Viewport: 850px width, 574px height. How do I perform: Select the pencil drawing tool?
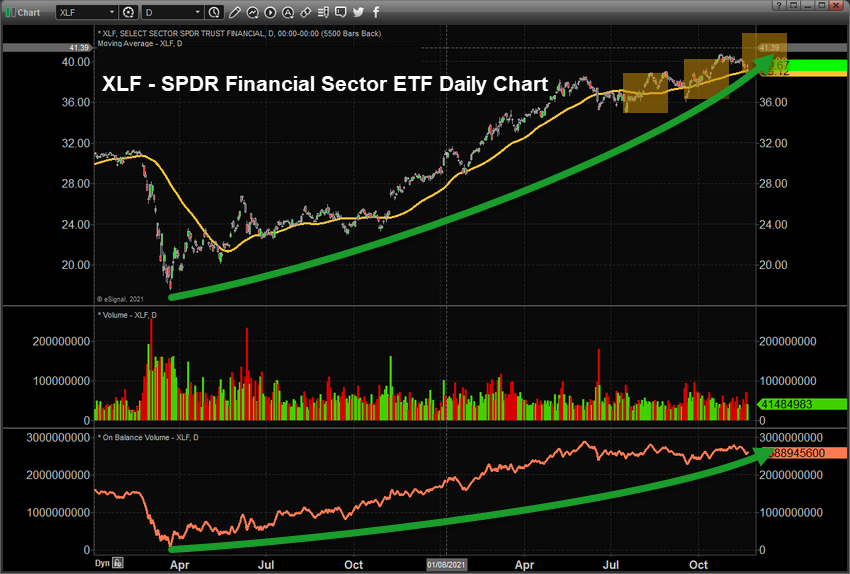click(x=235, y=12)
